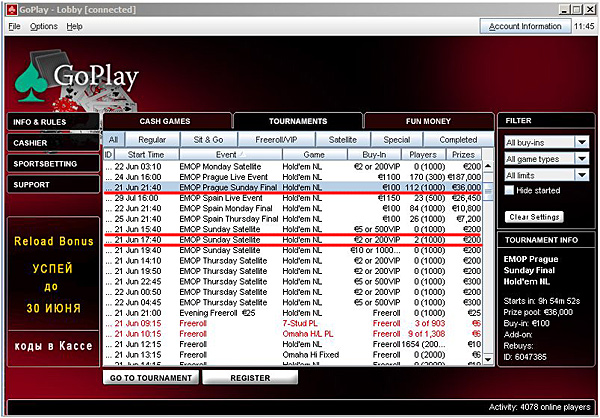This screenshot has height=418, width=600.
Task: Click the Account Information button
Action: click(x=525, y=26)
